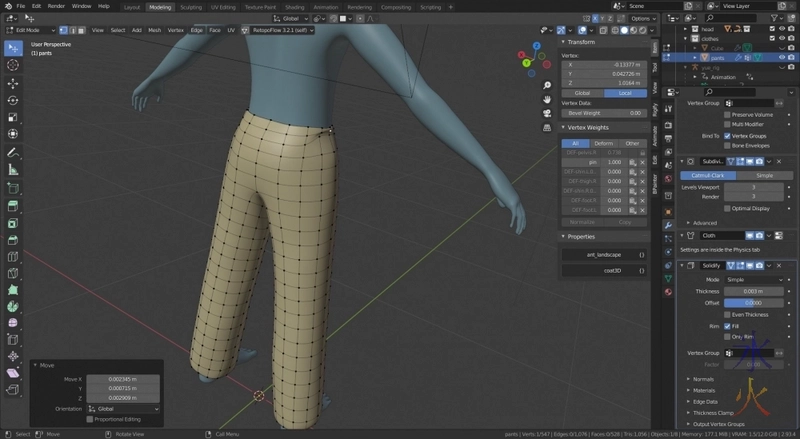
Task: Adjust the Solidify Offset slider
Action: click(x=754, y=303)
